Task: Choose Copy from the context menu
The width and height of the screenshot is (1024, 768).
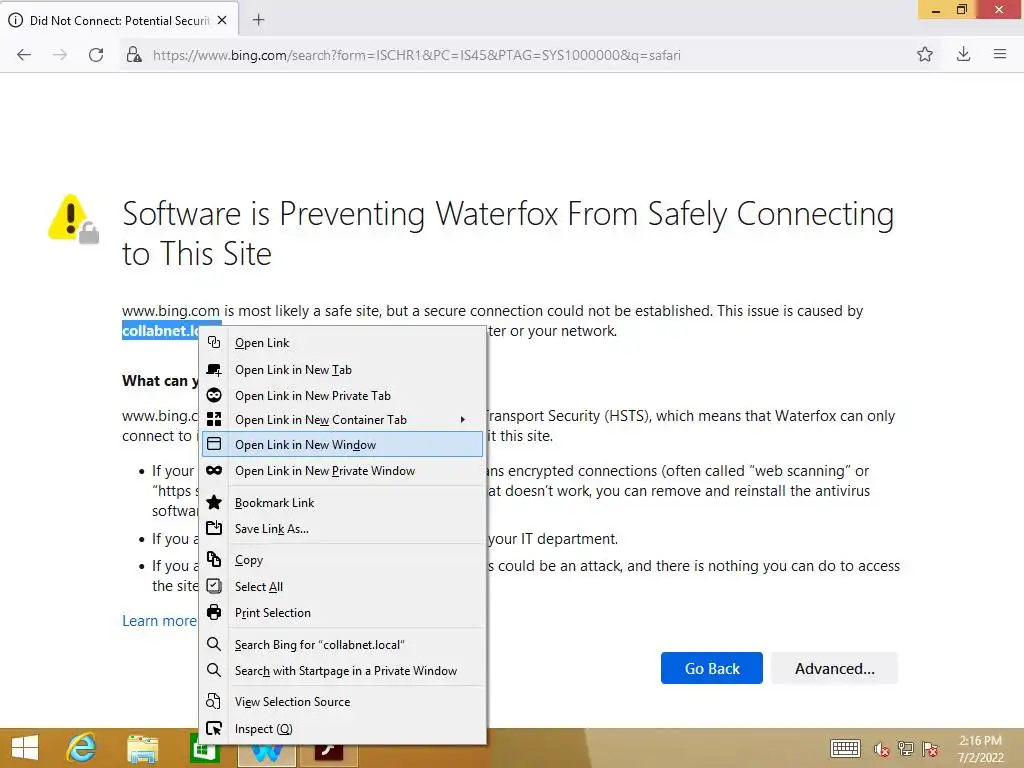Action: click(343, 560)
